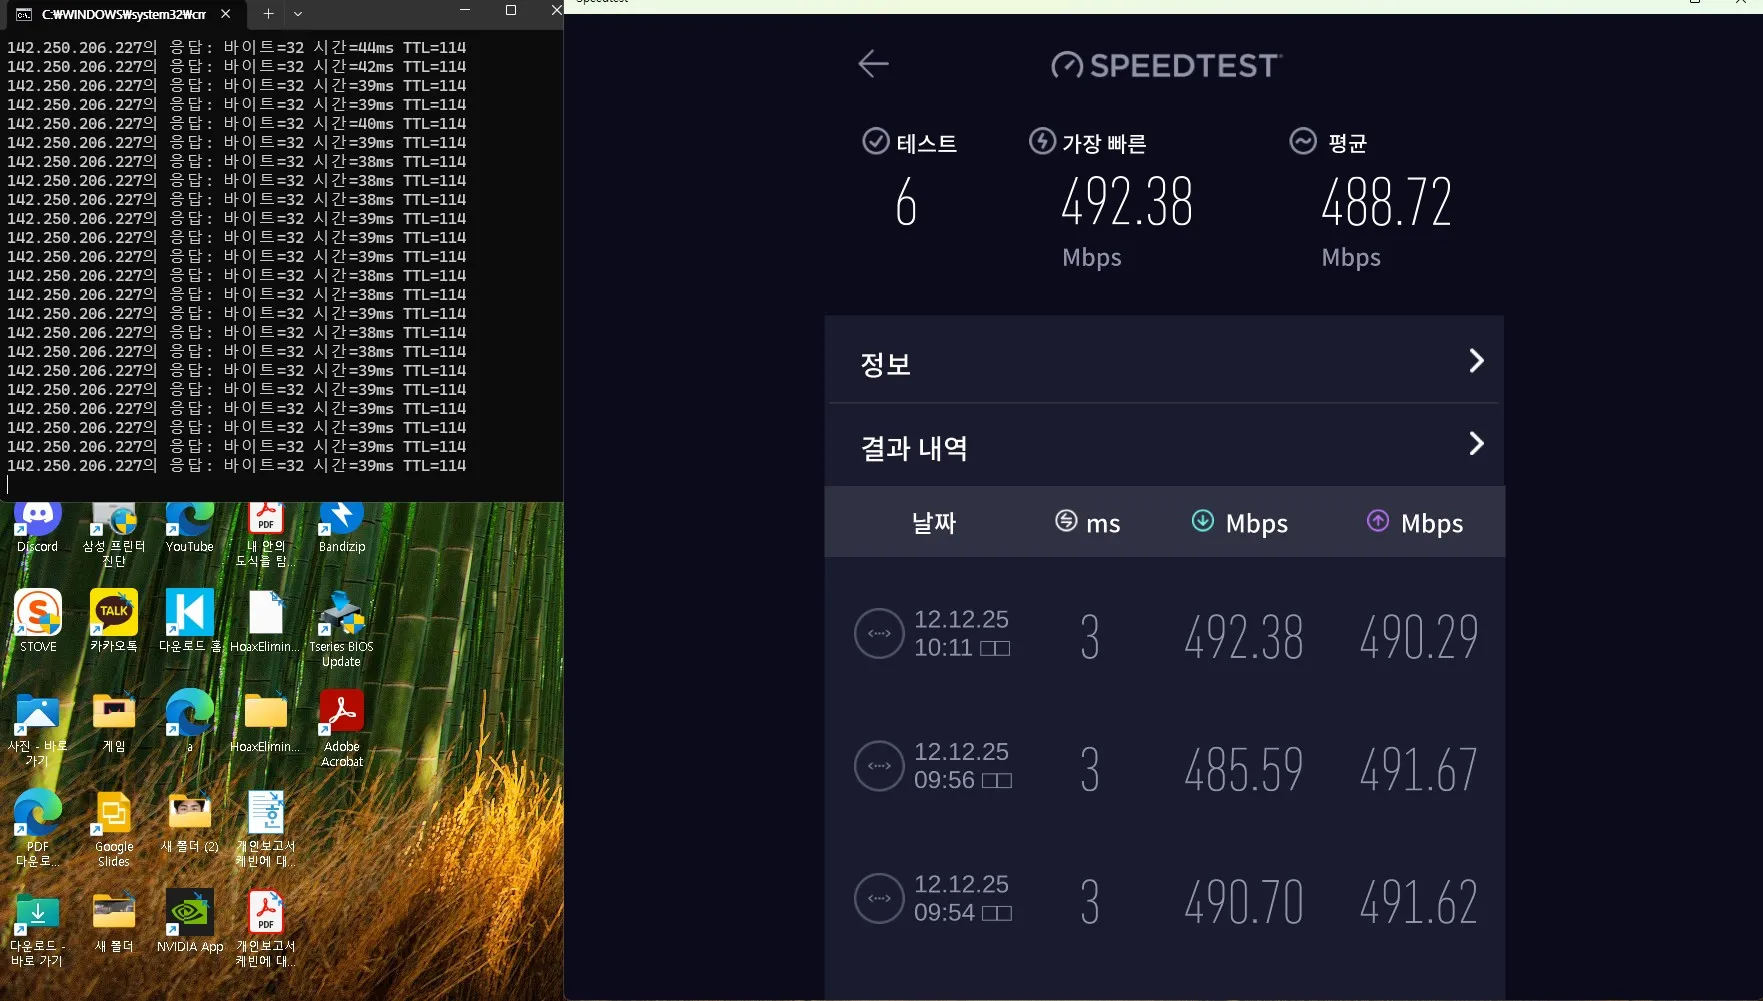The height and width of the screenshot is (1001, 1763).
Task: Open the 09:54 test result row
Action: click(1165, 899)
